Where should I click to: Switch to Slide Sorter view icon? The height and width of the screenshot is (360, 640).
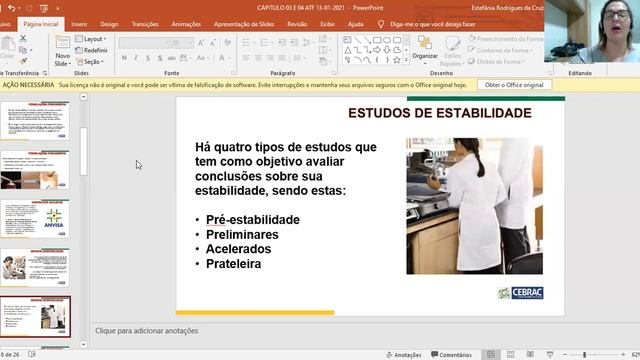[x=510, y=354]
